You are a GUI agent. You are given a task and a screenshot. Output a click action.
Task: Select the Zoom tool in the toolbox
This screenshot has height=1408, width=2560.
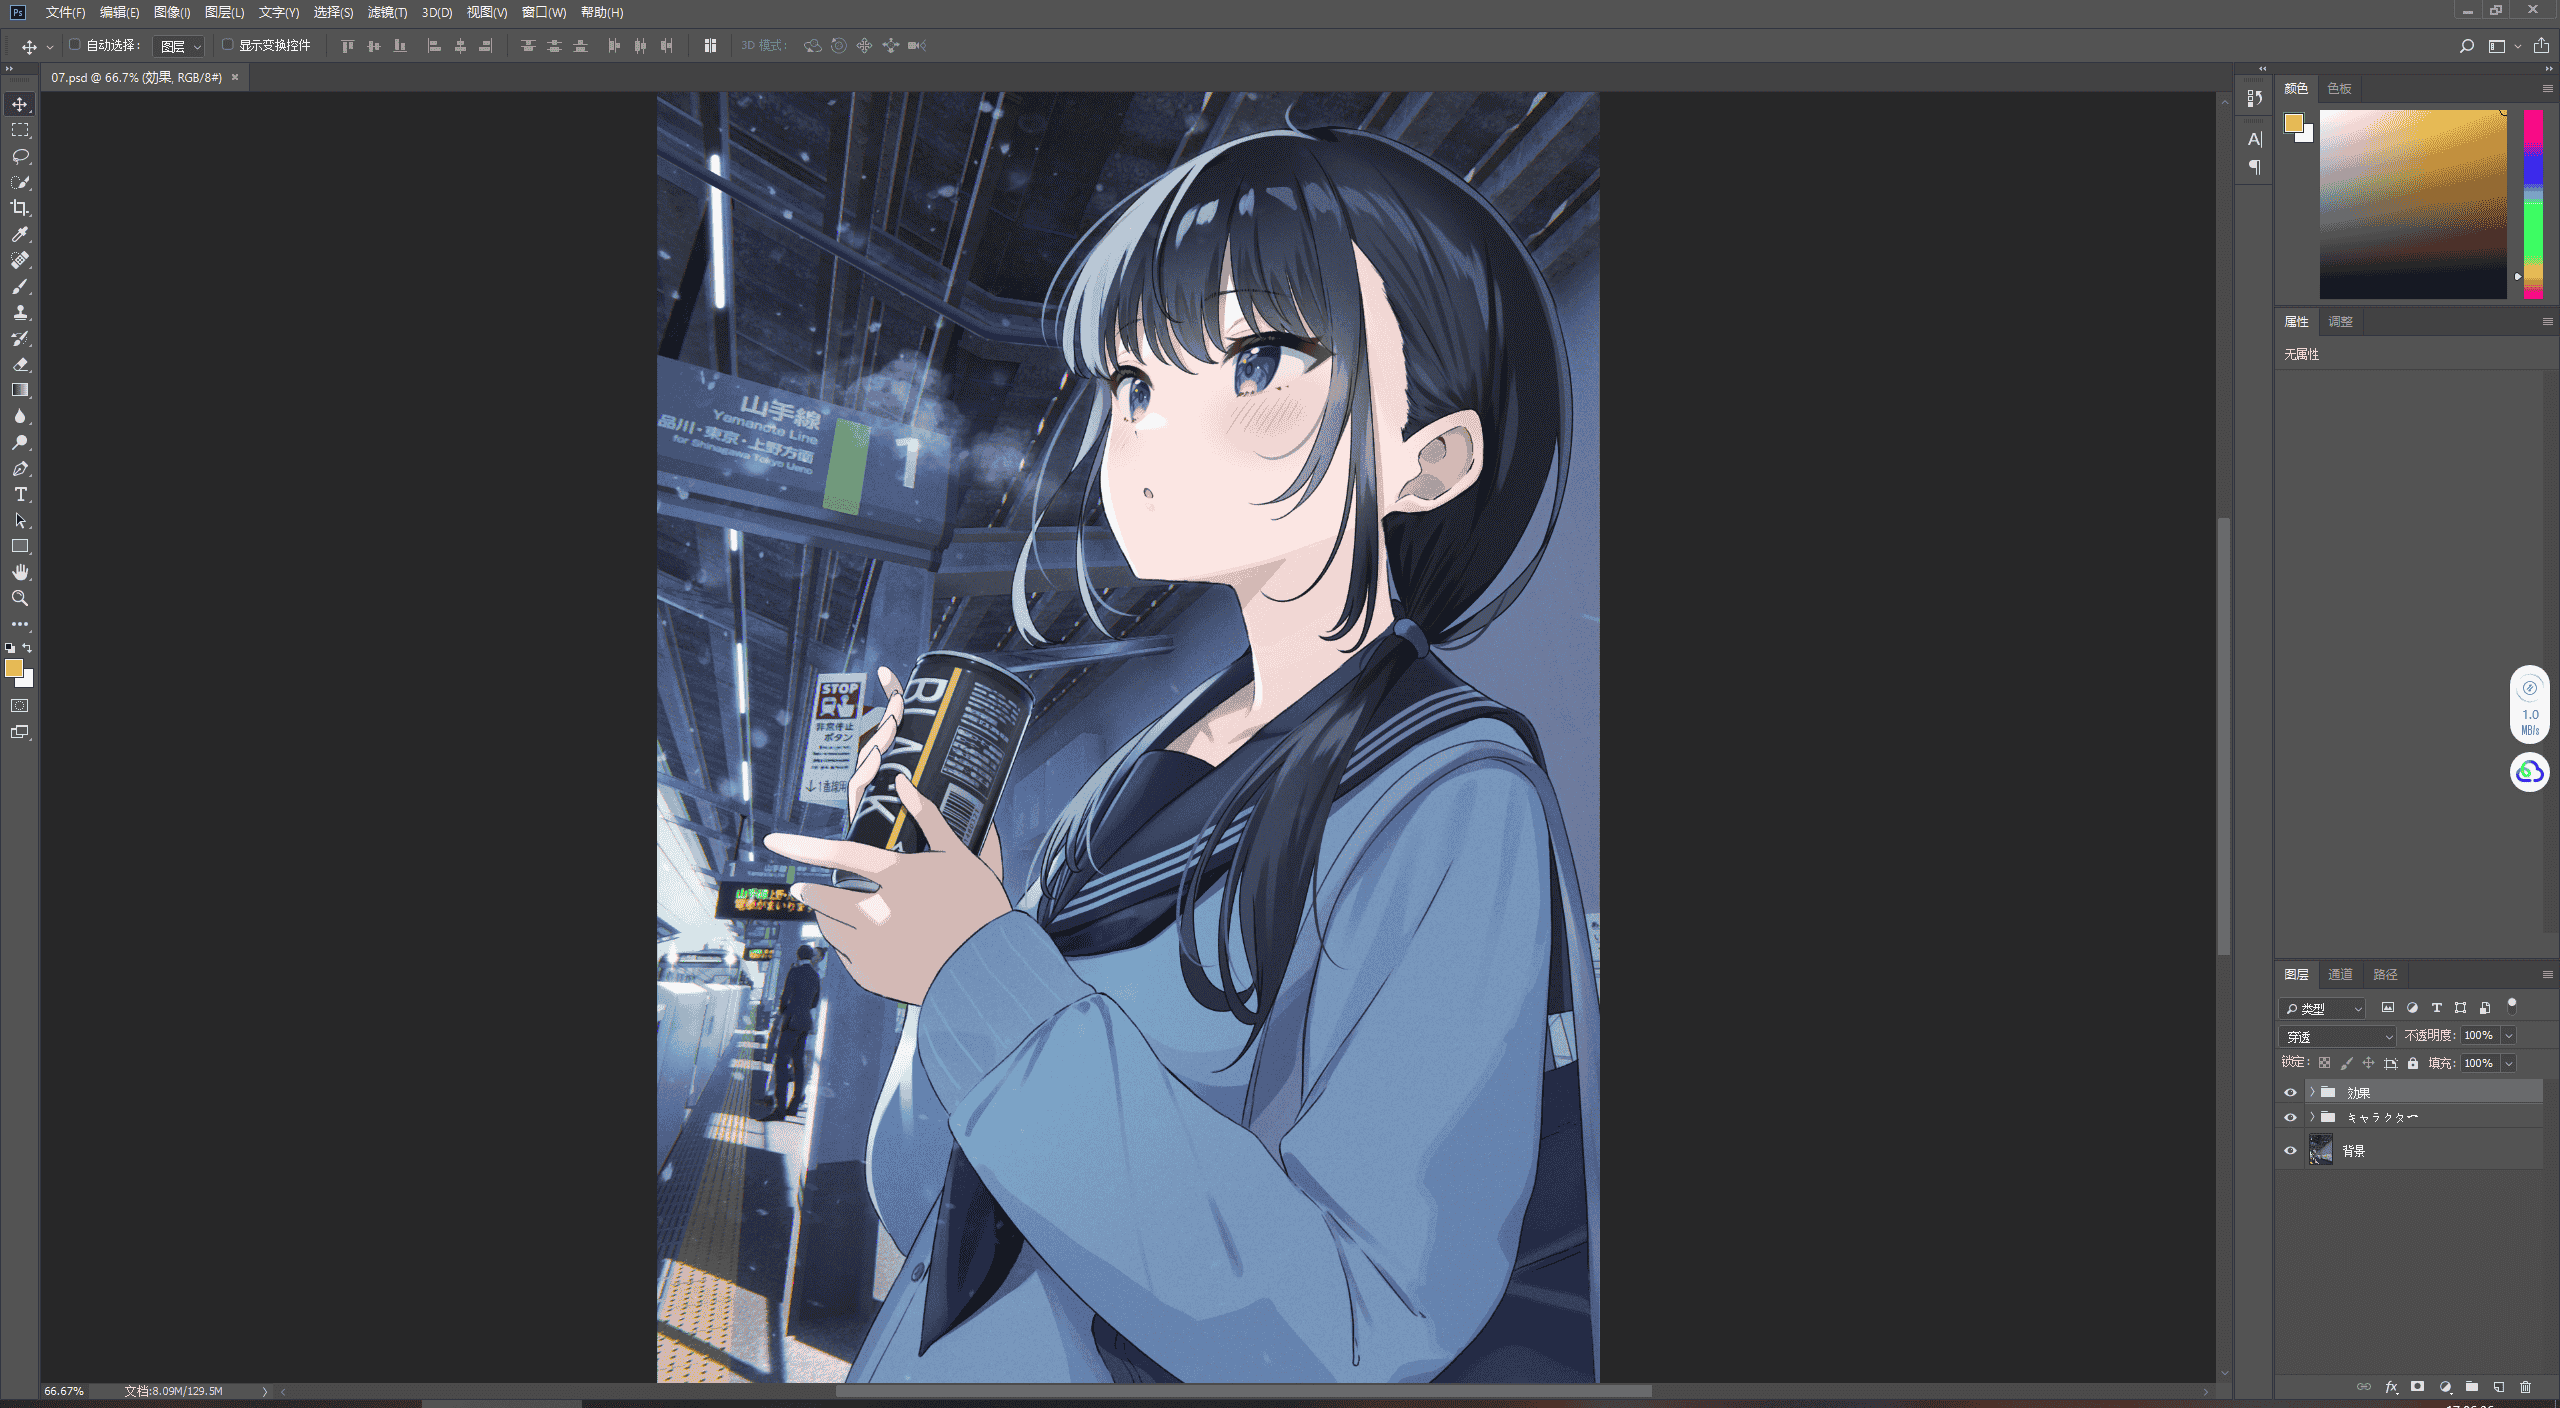[x=20, y=598]
